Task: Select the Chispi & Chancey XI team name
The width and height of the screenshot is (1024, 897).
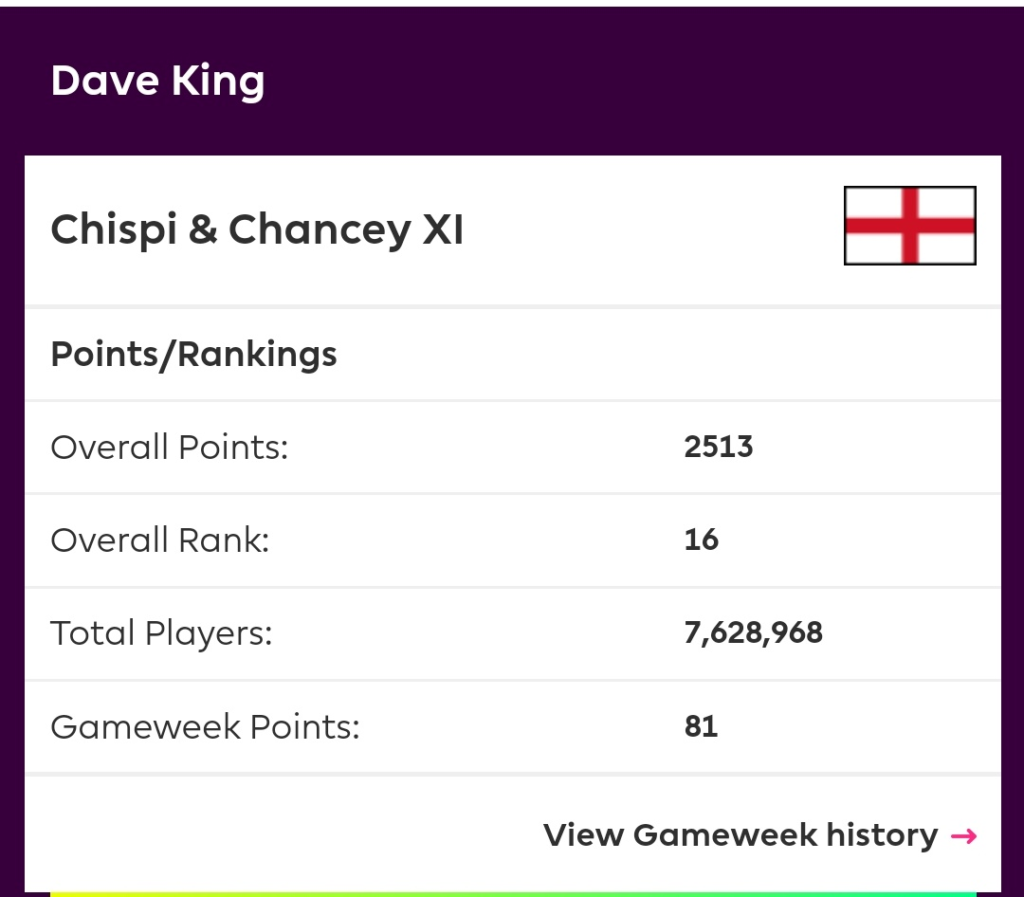Action: (x=257, y=231)
